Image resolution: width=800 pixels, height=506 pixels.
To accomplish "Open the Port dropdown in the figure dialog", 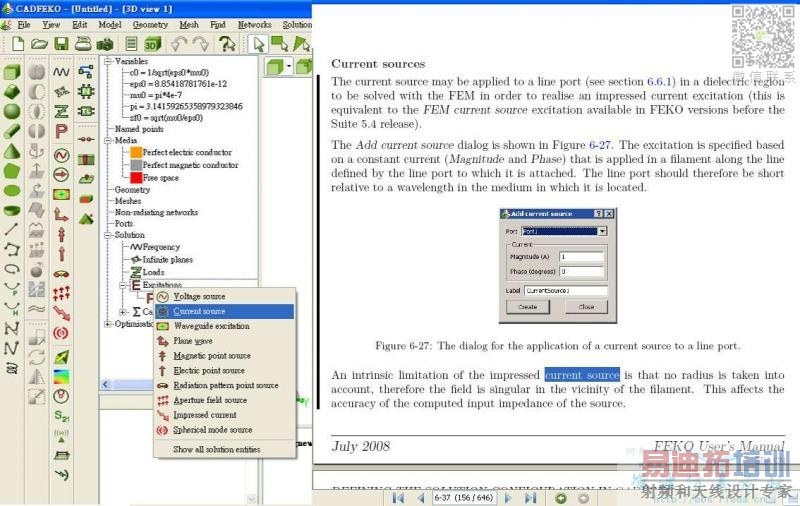I will pyautogui.click(x=602, y=231).
